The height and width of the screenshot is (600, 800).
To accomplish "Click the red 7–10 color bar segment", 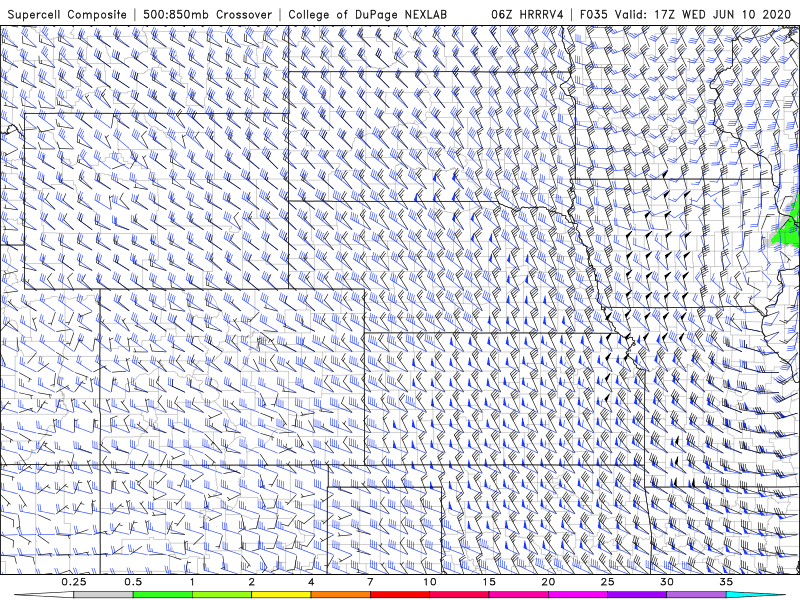I will point(399,595).
